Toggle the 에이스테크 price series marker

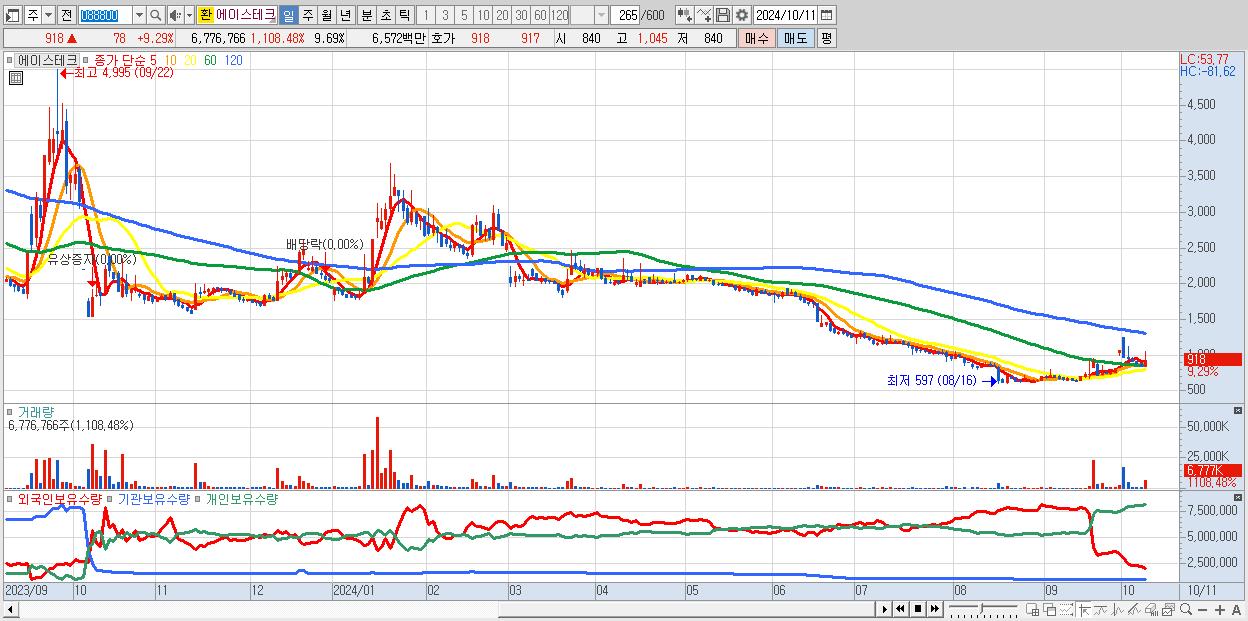pos(11,60)
